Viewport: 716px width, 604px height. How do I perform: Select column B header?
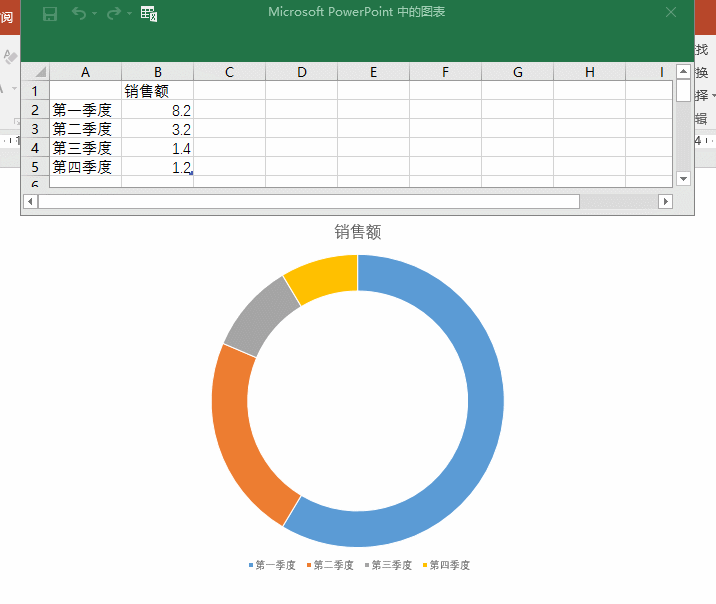pos(157,72)
